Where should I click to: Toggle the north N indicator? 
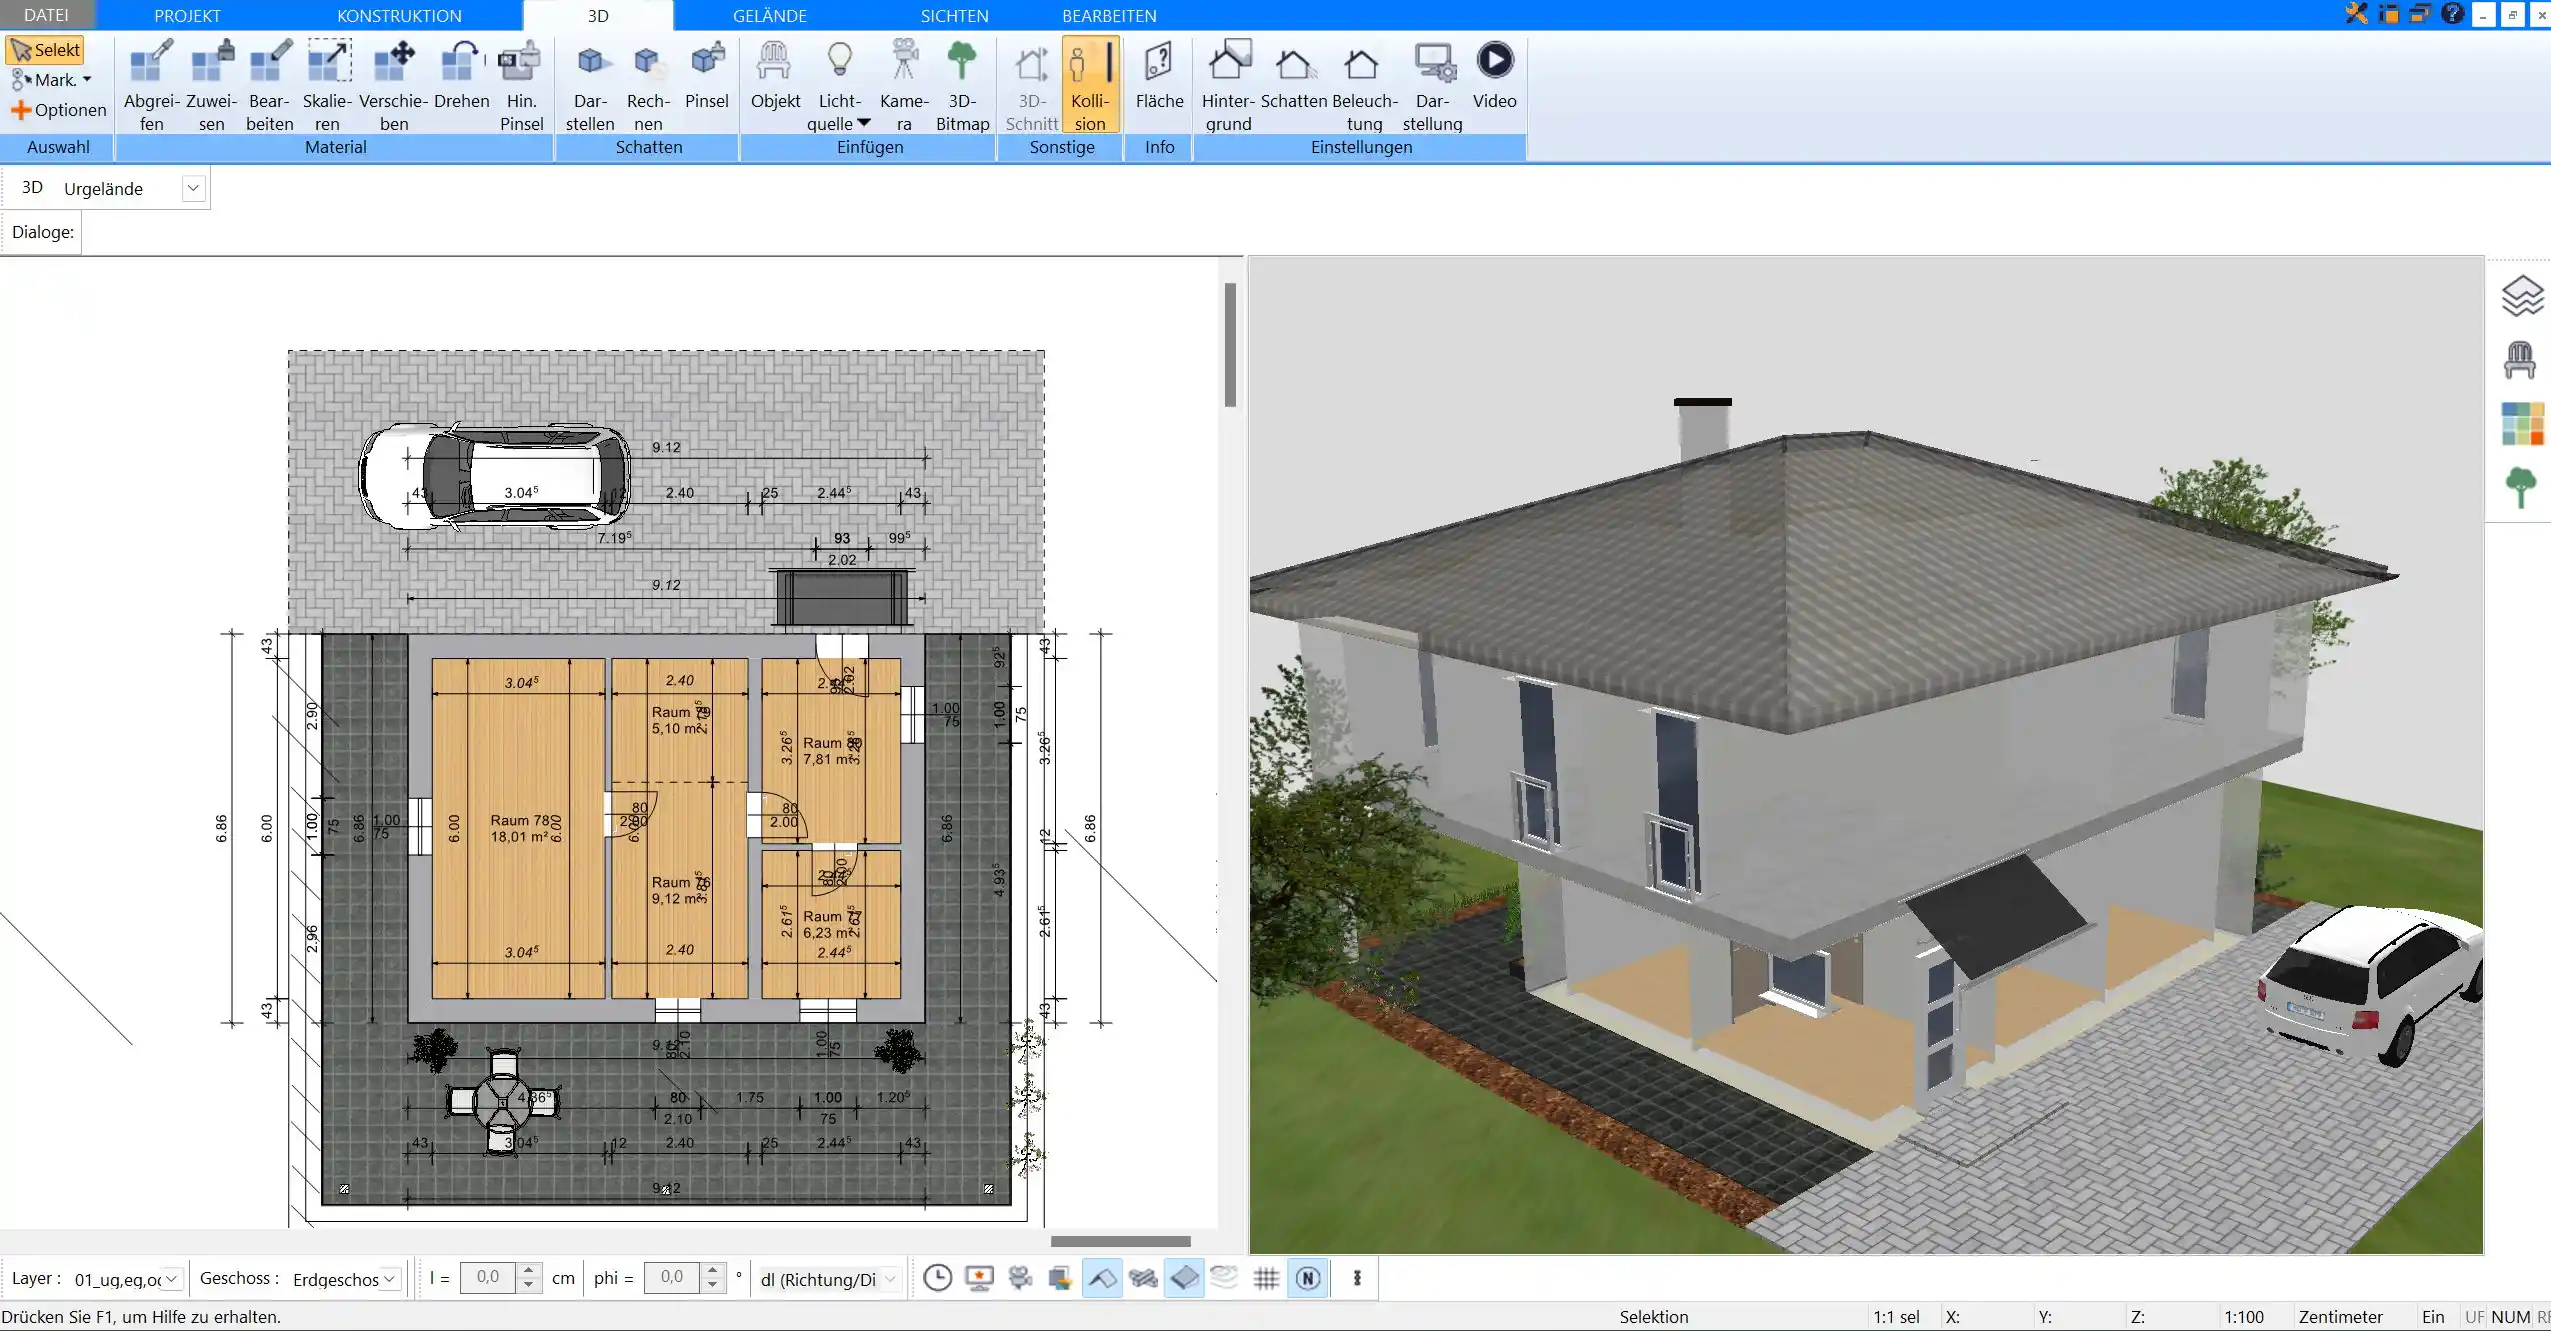point(1308,1278)
